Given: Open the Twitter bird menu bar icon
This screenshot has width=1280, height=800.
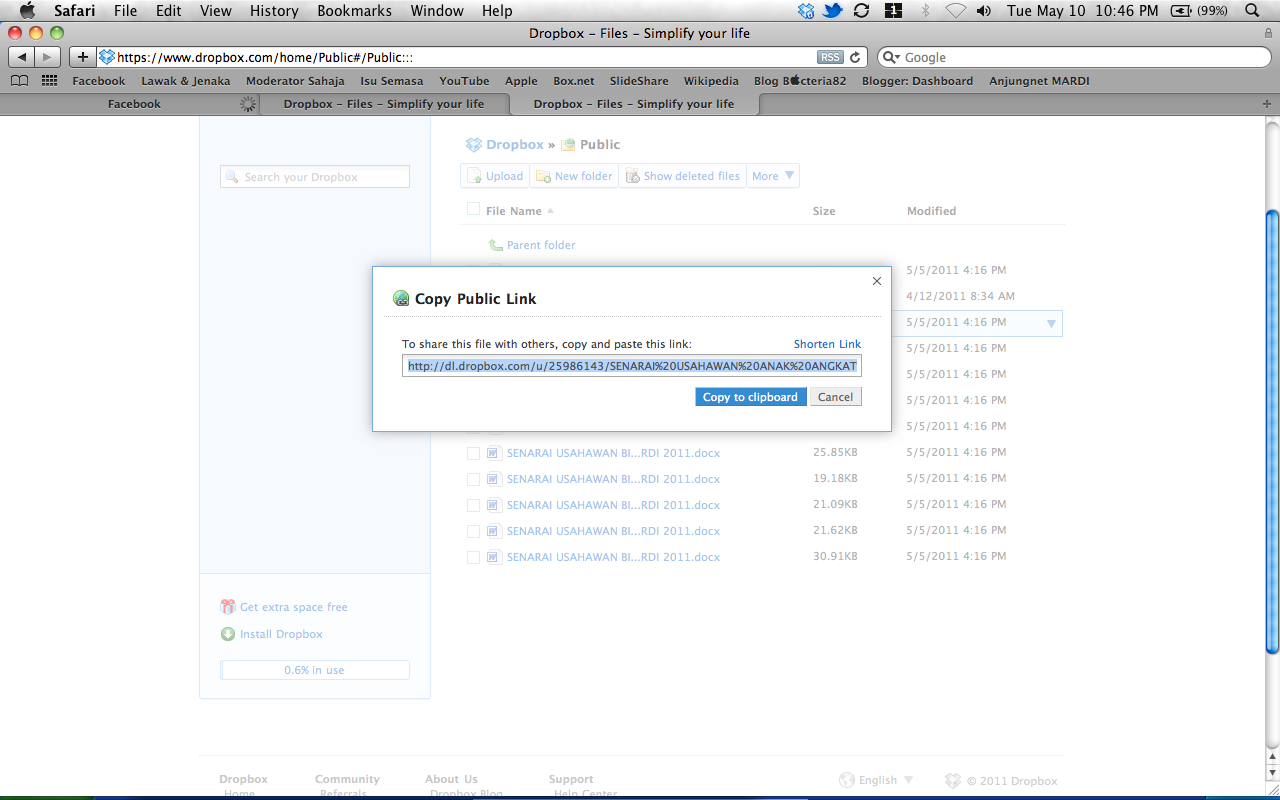Looking at the screenshot, I should pyautogui.click(x=833, y=11).
